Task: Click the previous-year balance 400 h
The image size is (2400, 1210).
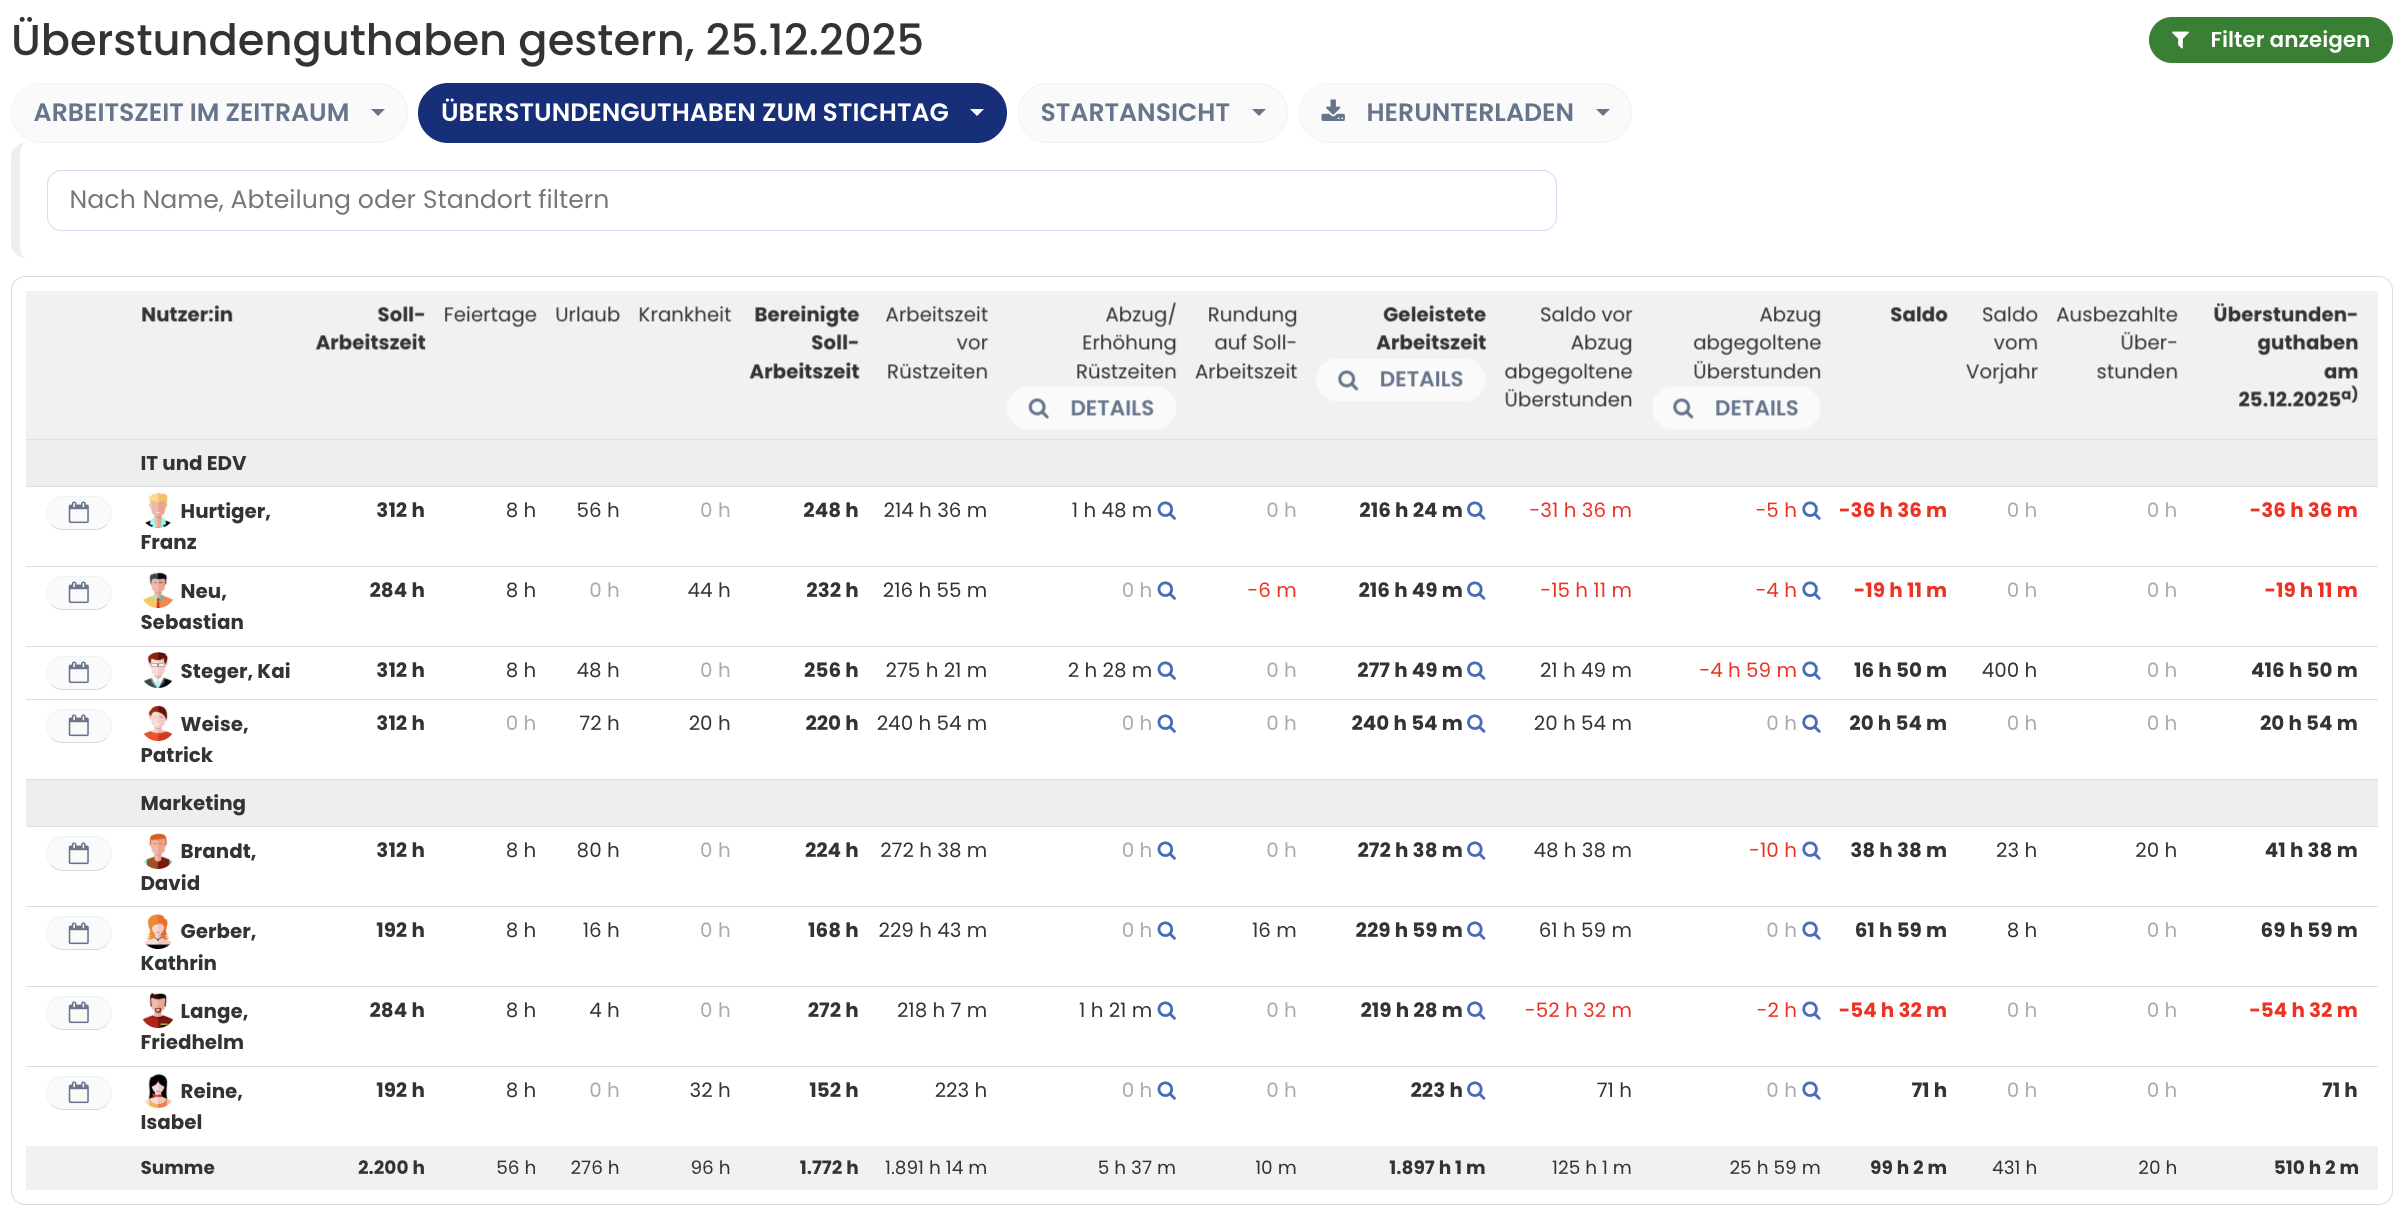Action: pyautogui.click(x=2009, y=670)
